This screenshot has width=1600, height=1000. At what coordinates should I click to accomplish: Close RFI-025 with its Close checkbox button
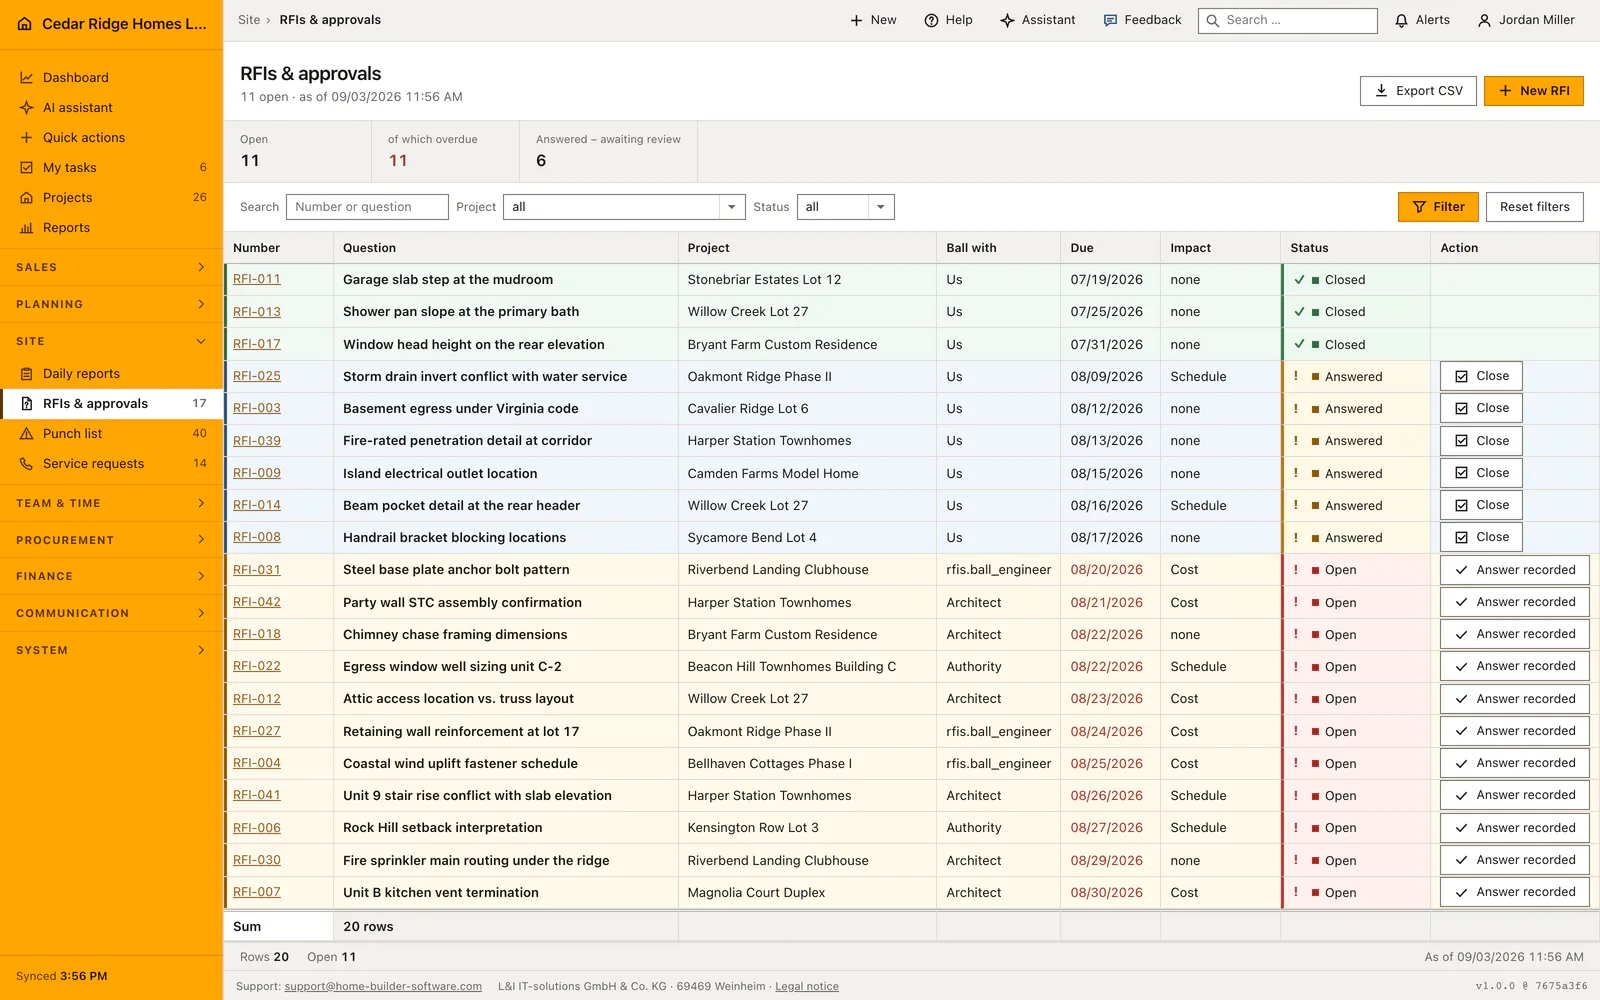pos(1481,376)
